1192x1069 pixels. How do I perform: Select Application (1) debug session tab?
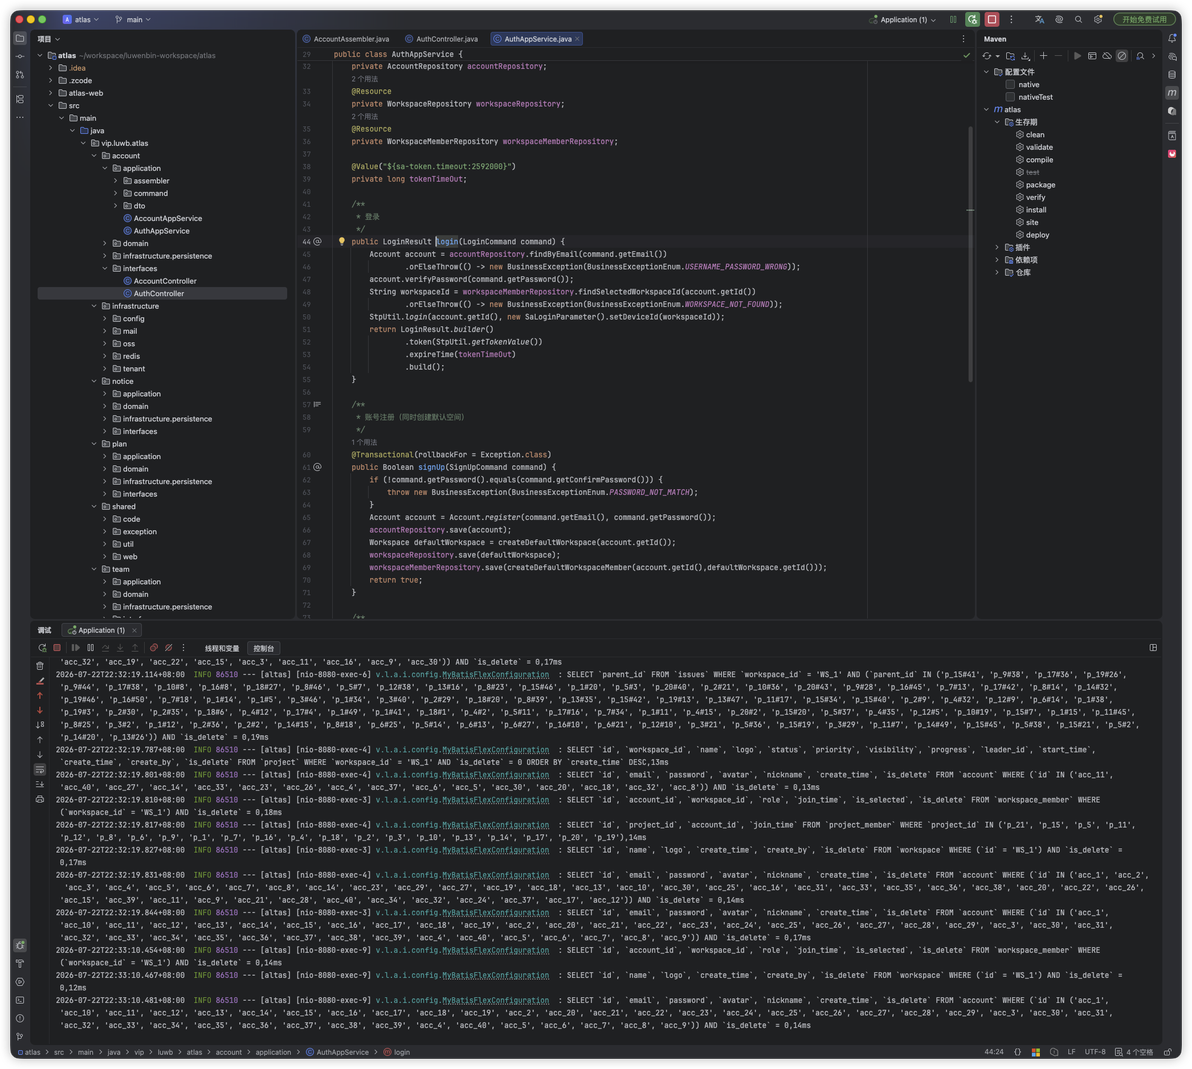102,630
